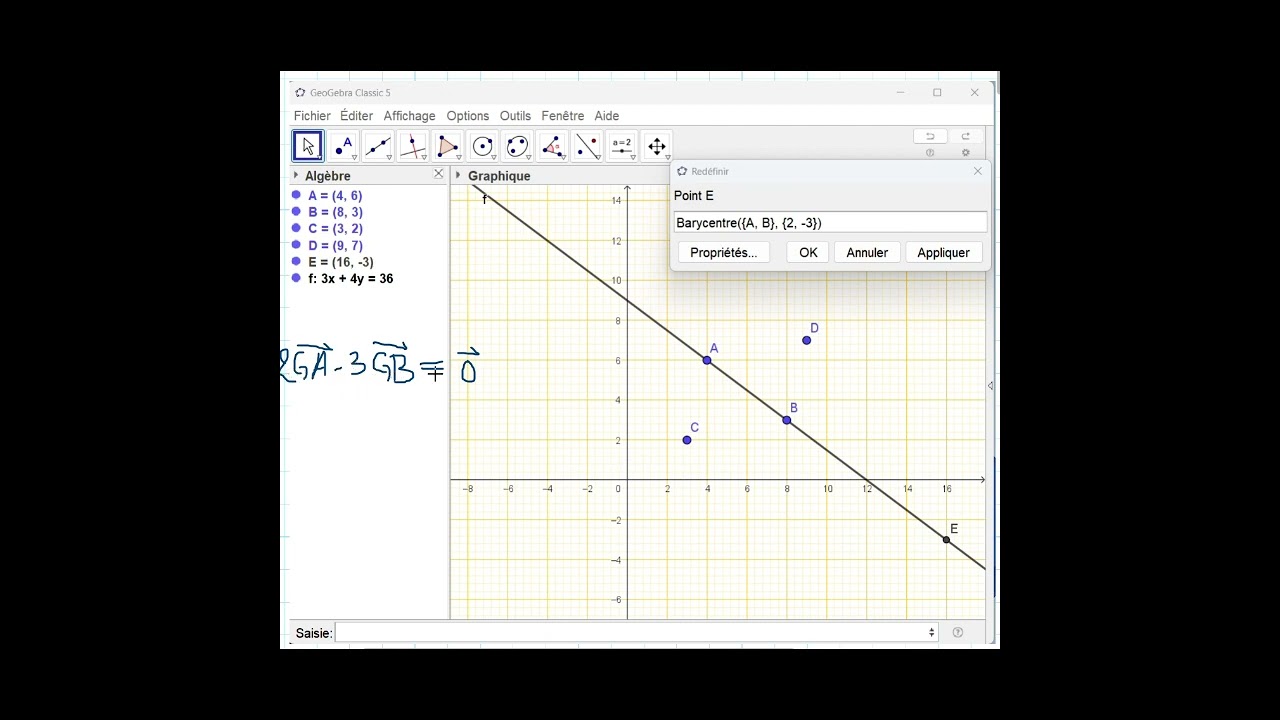Screen dimensions: 1280x720
Task: Click the Annuler button
Action: (867, 252)
